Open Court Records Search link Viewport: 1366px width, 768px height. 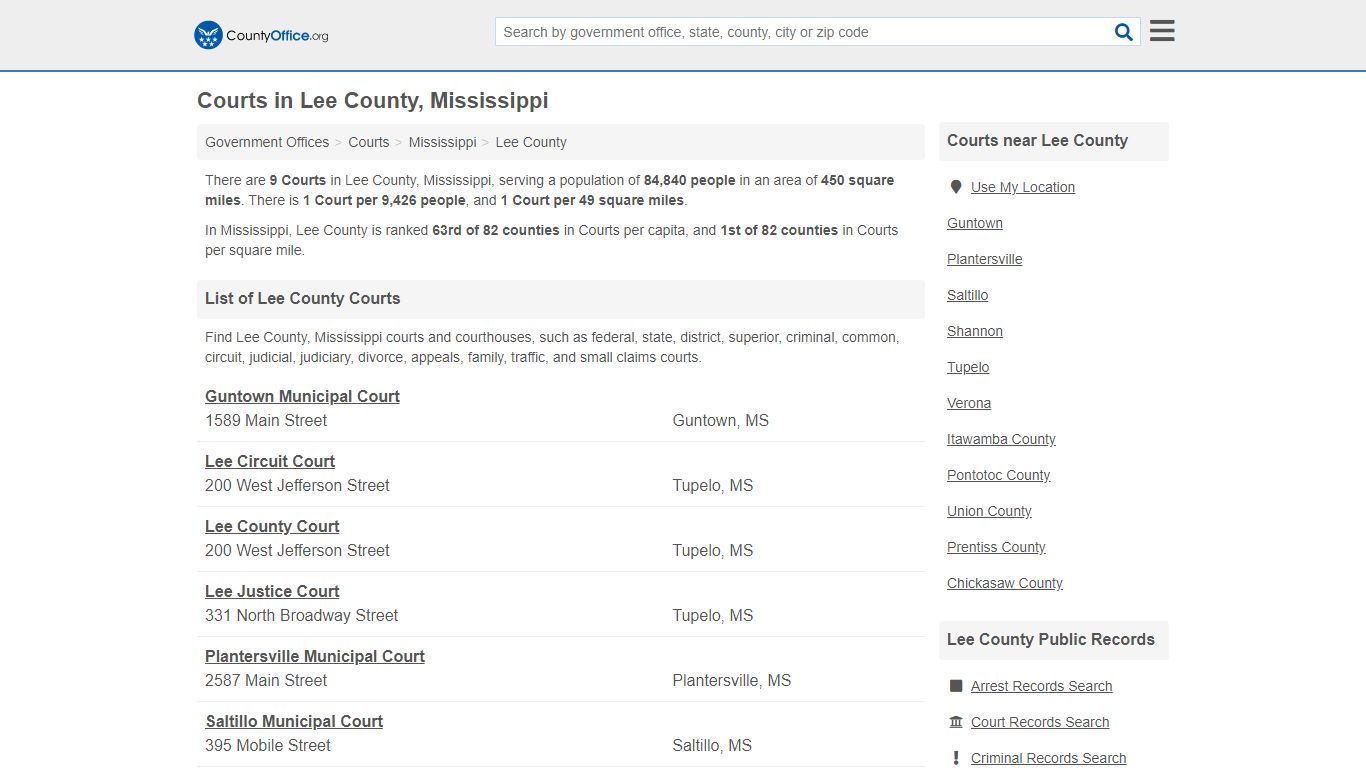click(x=1040, y=722)
